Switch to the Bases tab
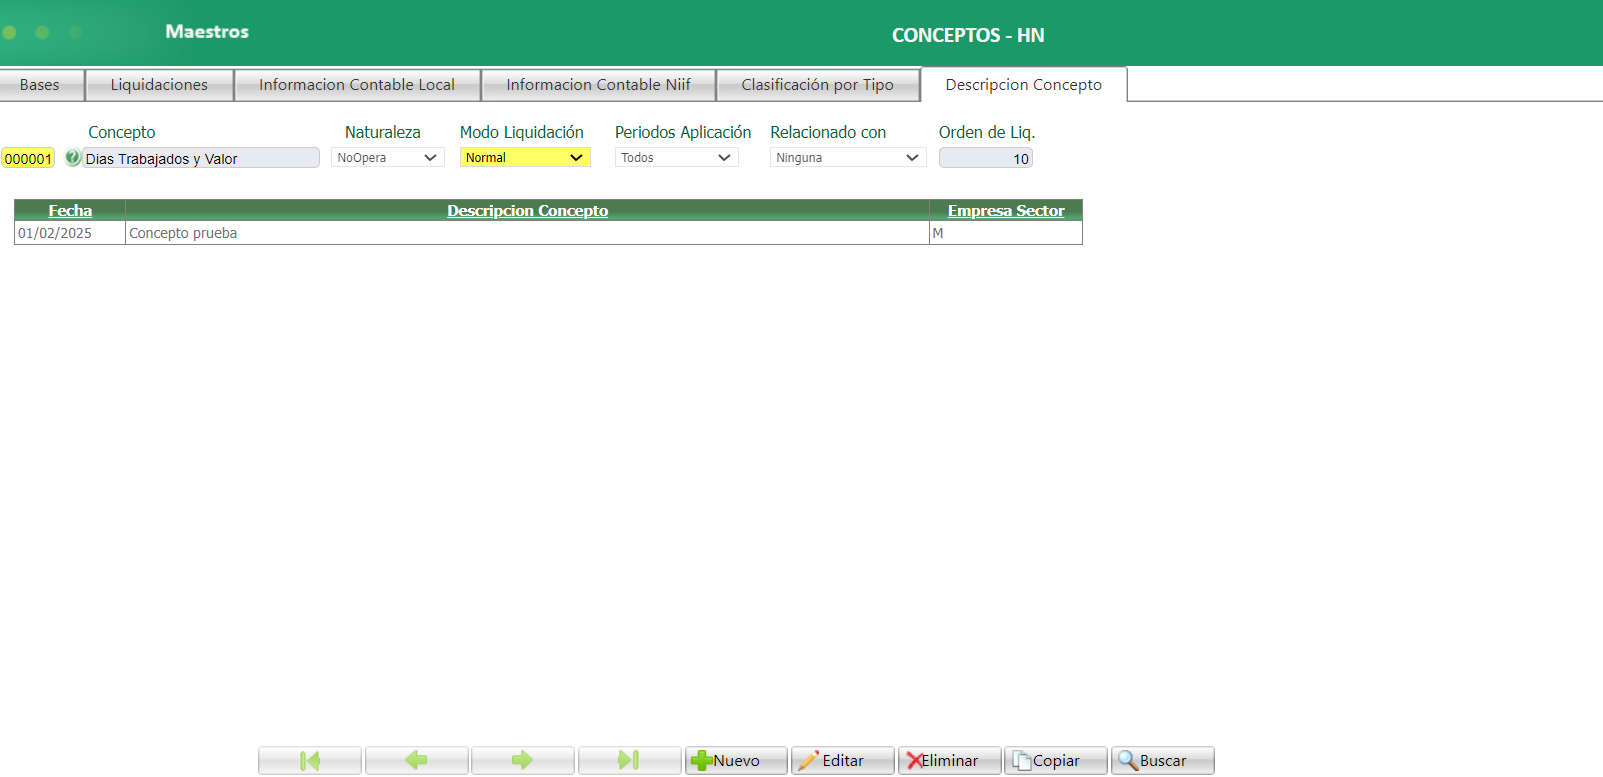 click(40, 85)
